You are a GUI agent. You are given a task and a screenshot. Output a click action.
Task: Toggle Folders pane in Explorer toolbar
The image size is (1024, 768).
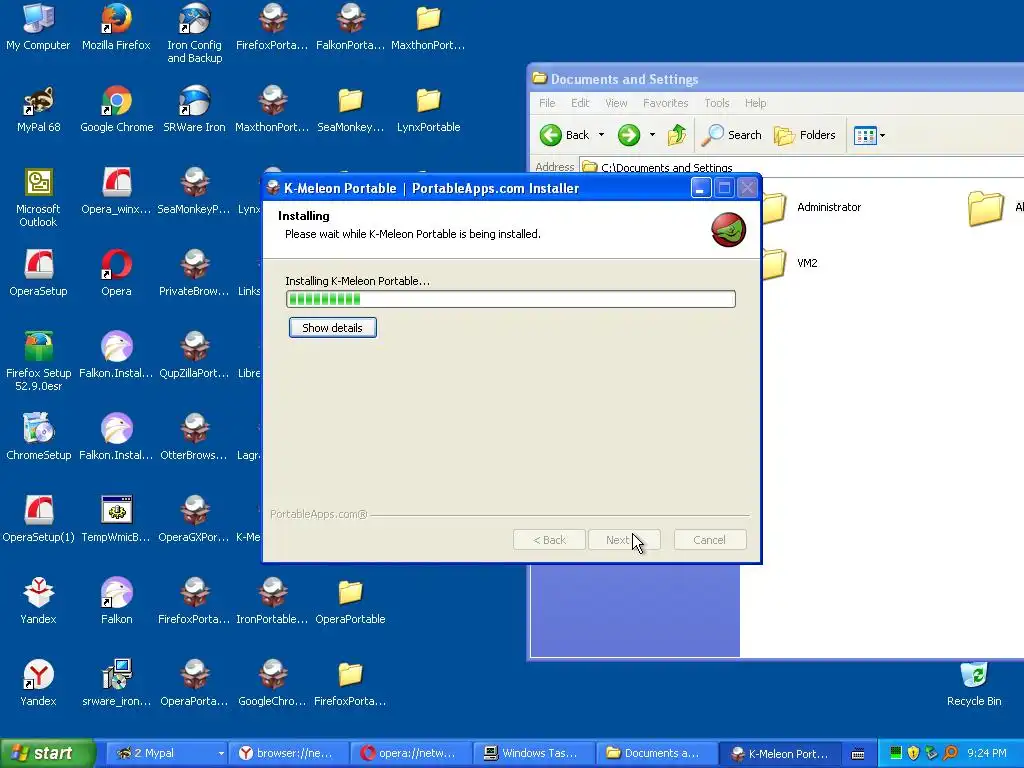tap(805, 135)
